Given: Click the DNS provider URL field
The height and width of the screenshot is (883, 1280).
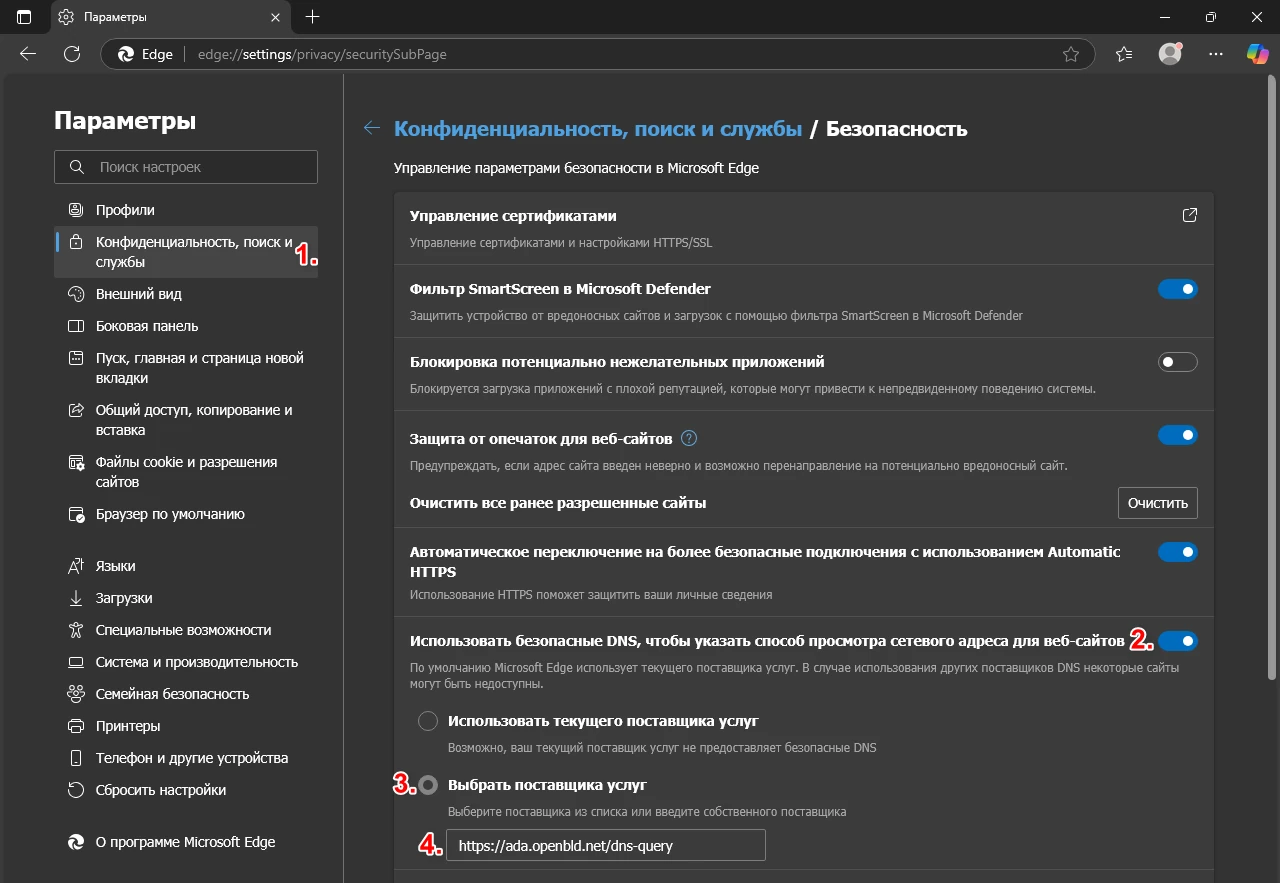Looking at the screenshot, I should (x=606, y=845).
